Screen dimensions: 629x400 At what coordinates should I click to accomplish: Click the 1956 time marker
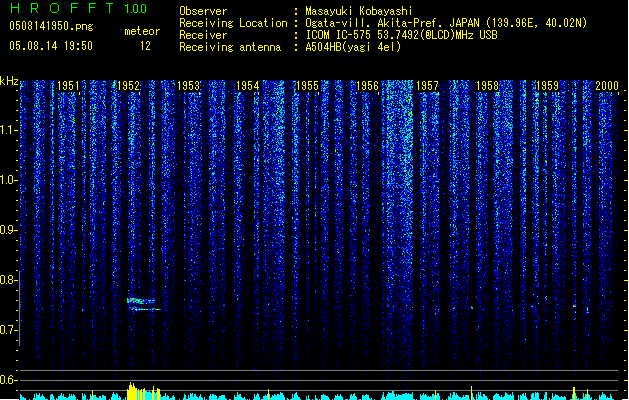367,86
